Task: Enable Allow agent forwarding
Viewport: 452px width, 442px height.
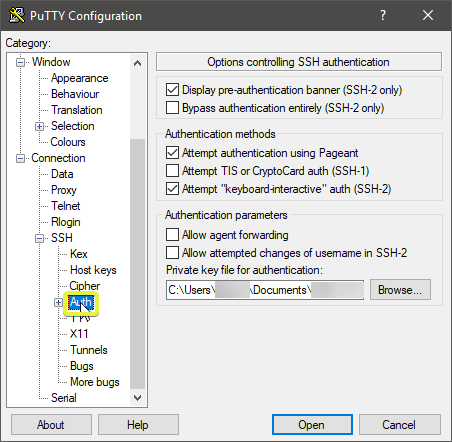Action: coord(172,235)
